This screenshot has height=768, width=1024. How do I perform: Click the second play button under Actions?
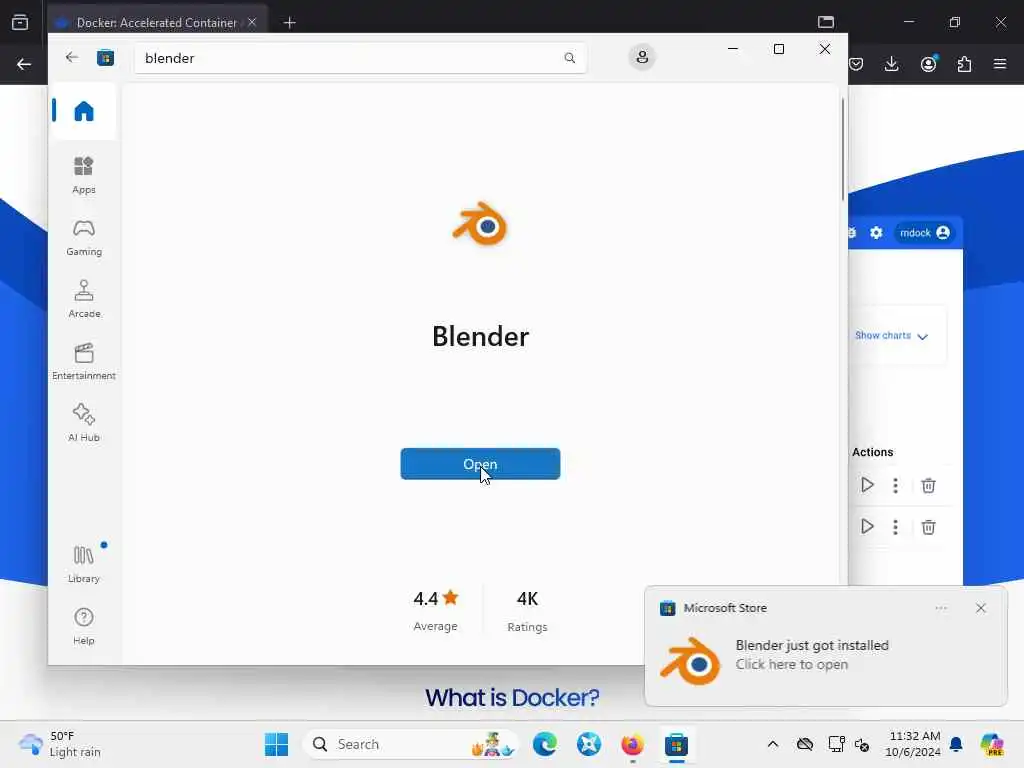click(x=867, y=526)
